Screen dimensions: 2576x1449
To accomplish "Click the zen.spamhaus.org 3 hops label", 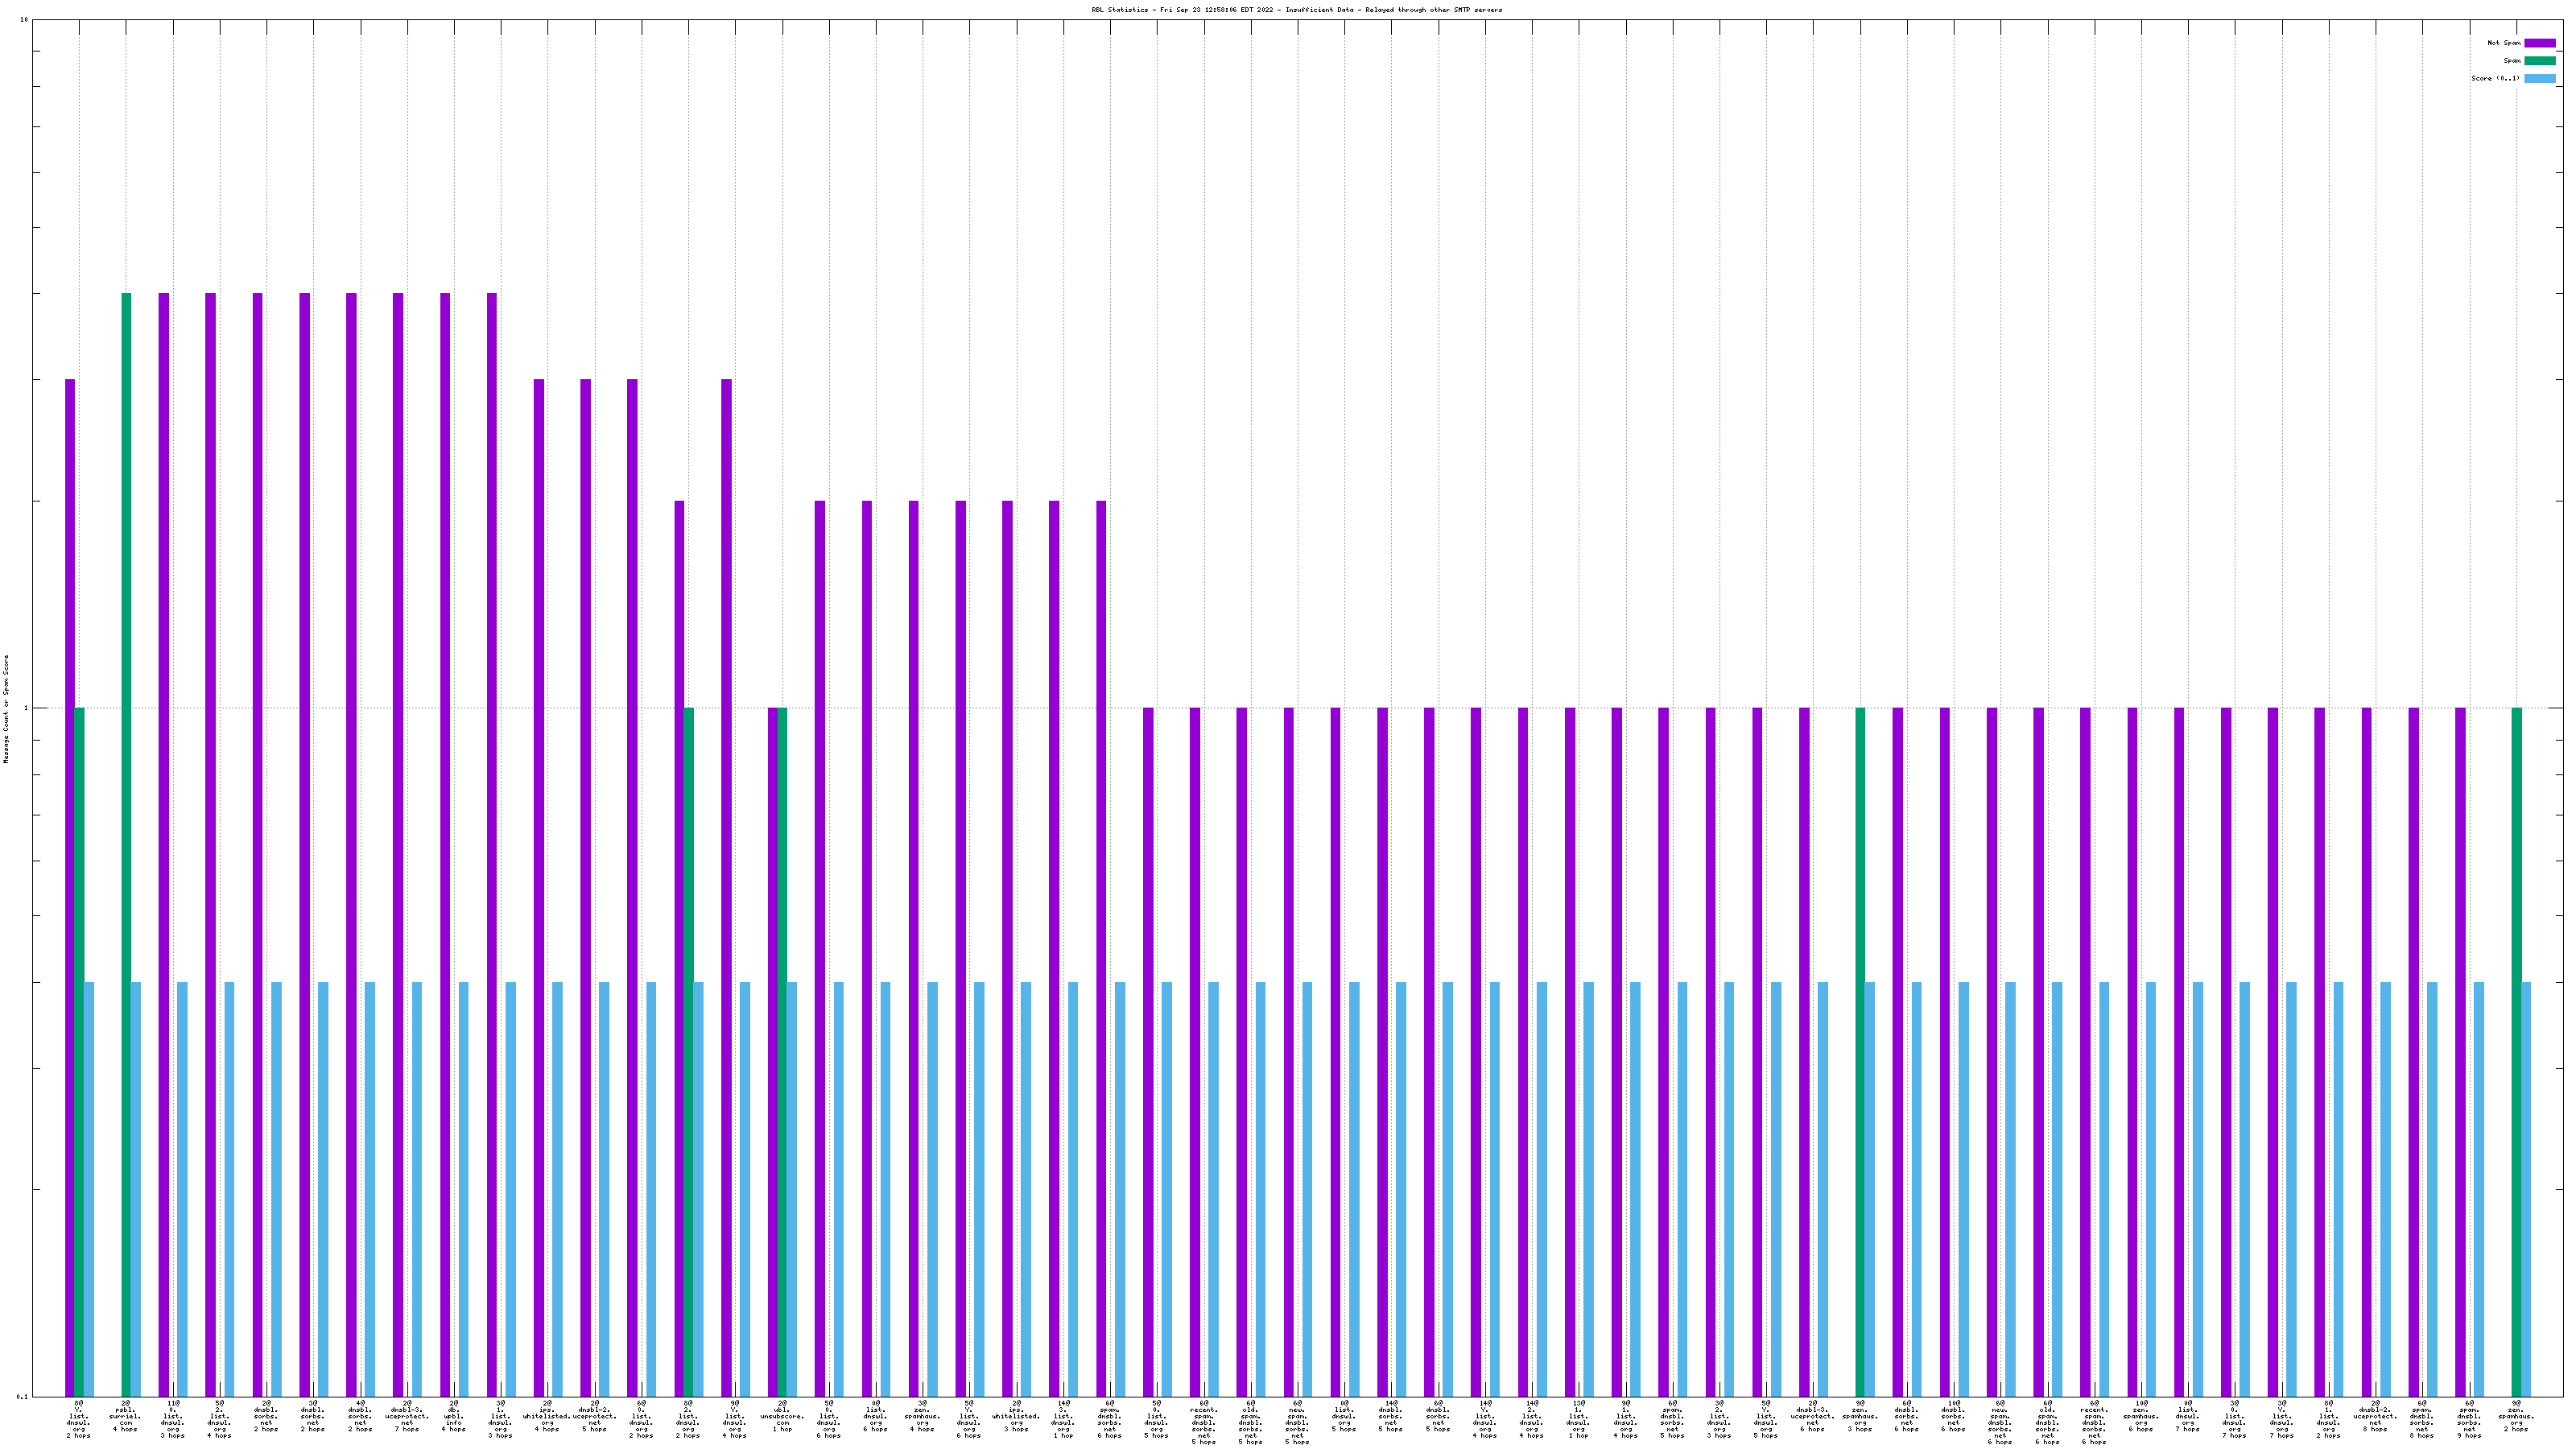I will 1860,1416.
